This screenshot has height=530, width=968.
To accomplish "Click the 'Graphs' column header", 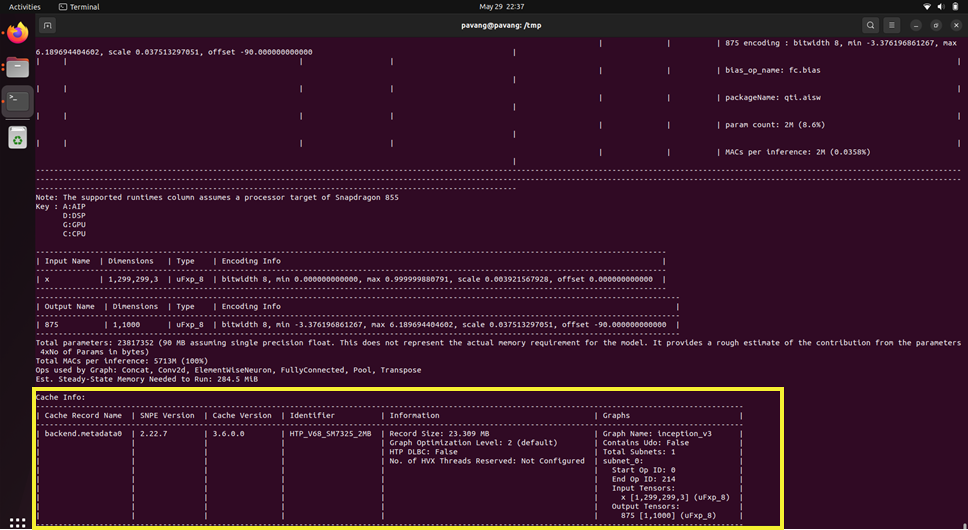I will click(616, 415).
